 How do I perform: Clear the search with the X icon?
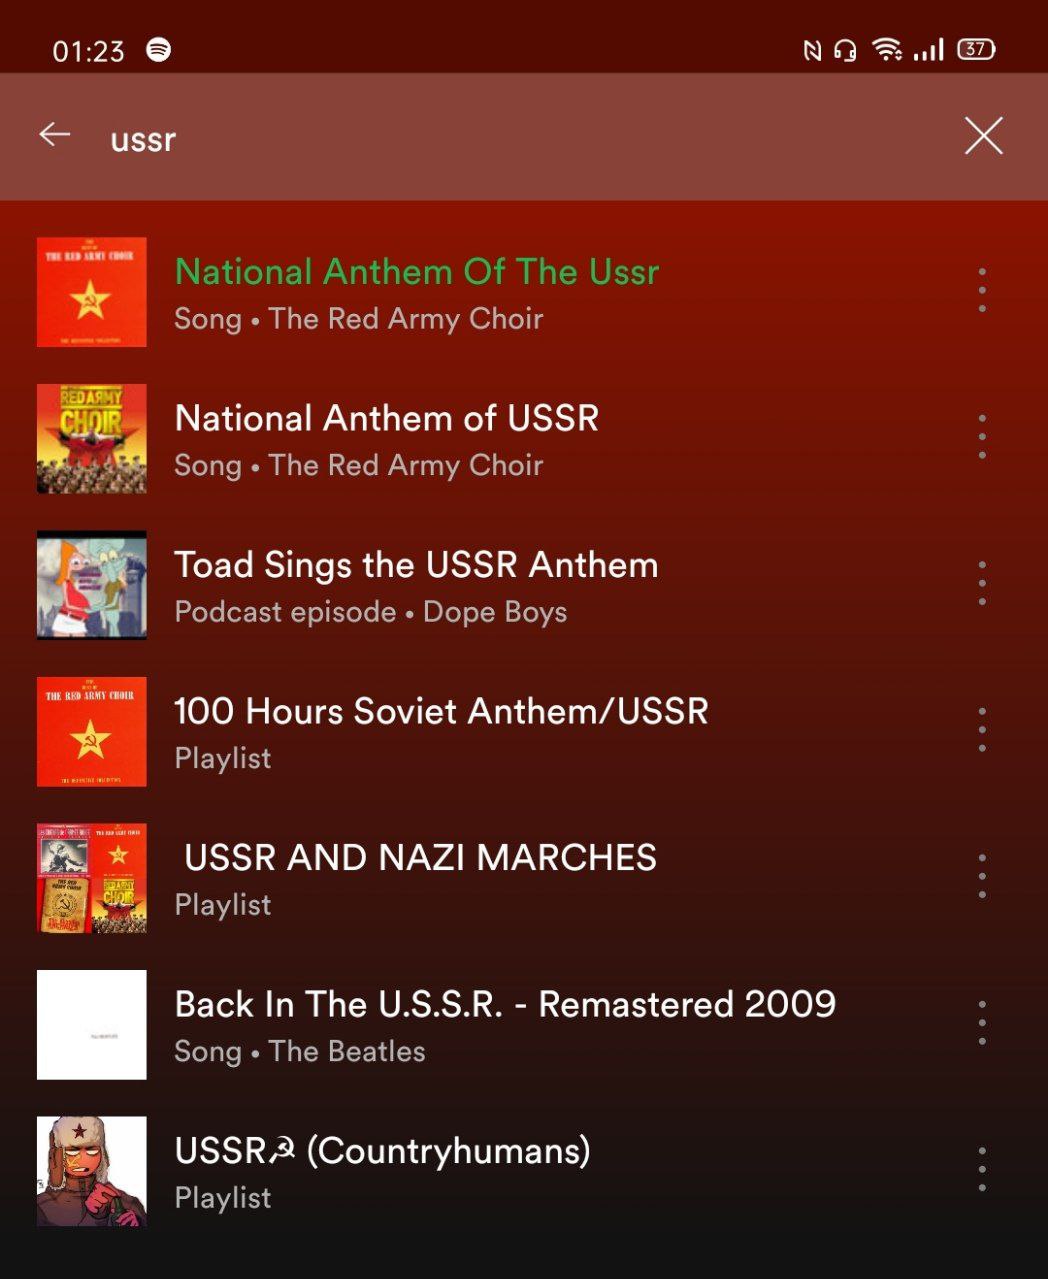[983, 135]
